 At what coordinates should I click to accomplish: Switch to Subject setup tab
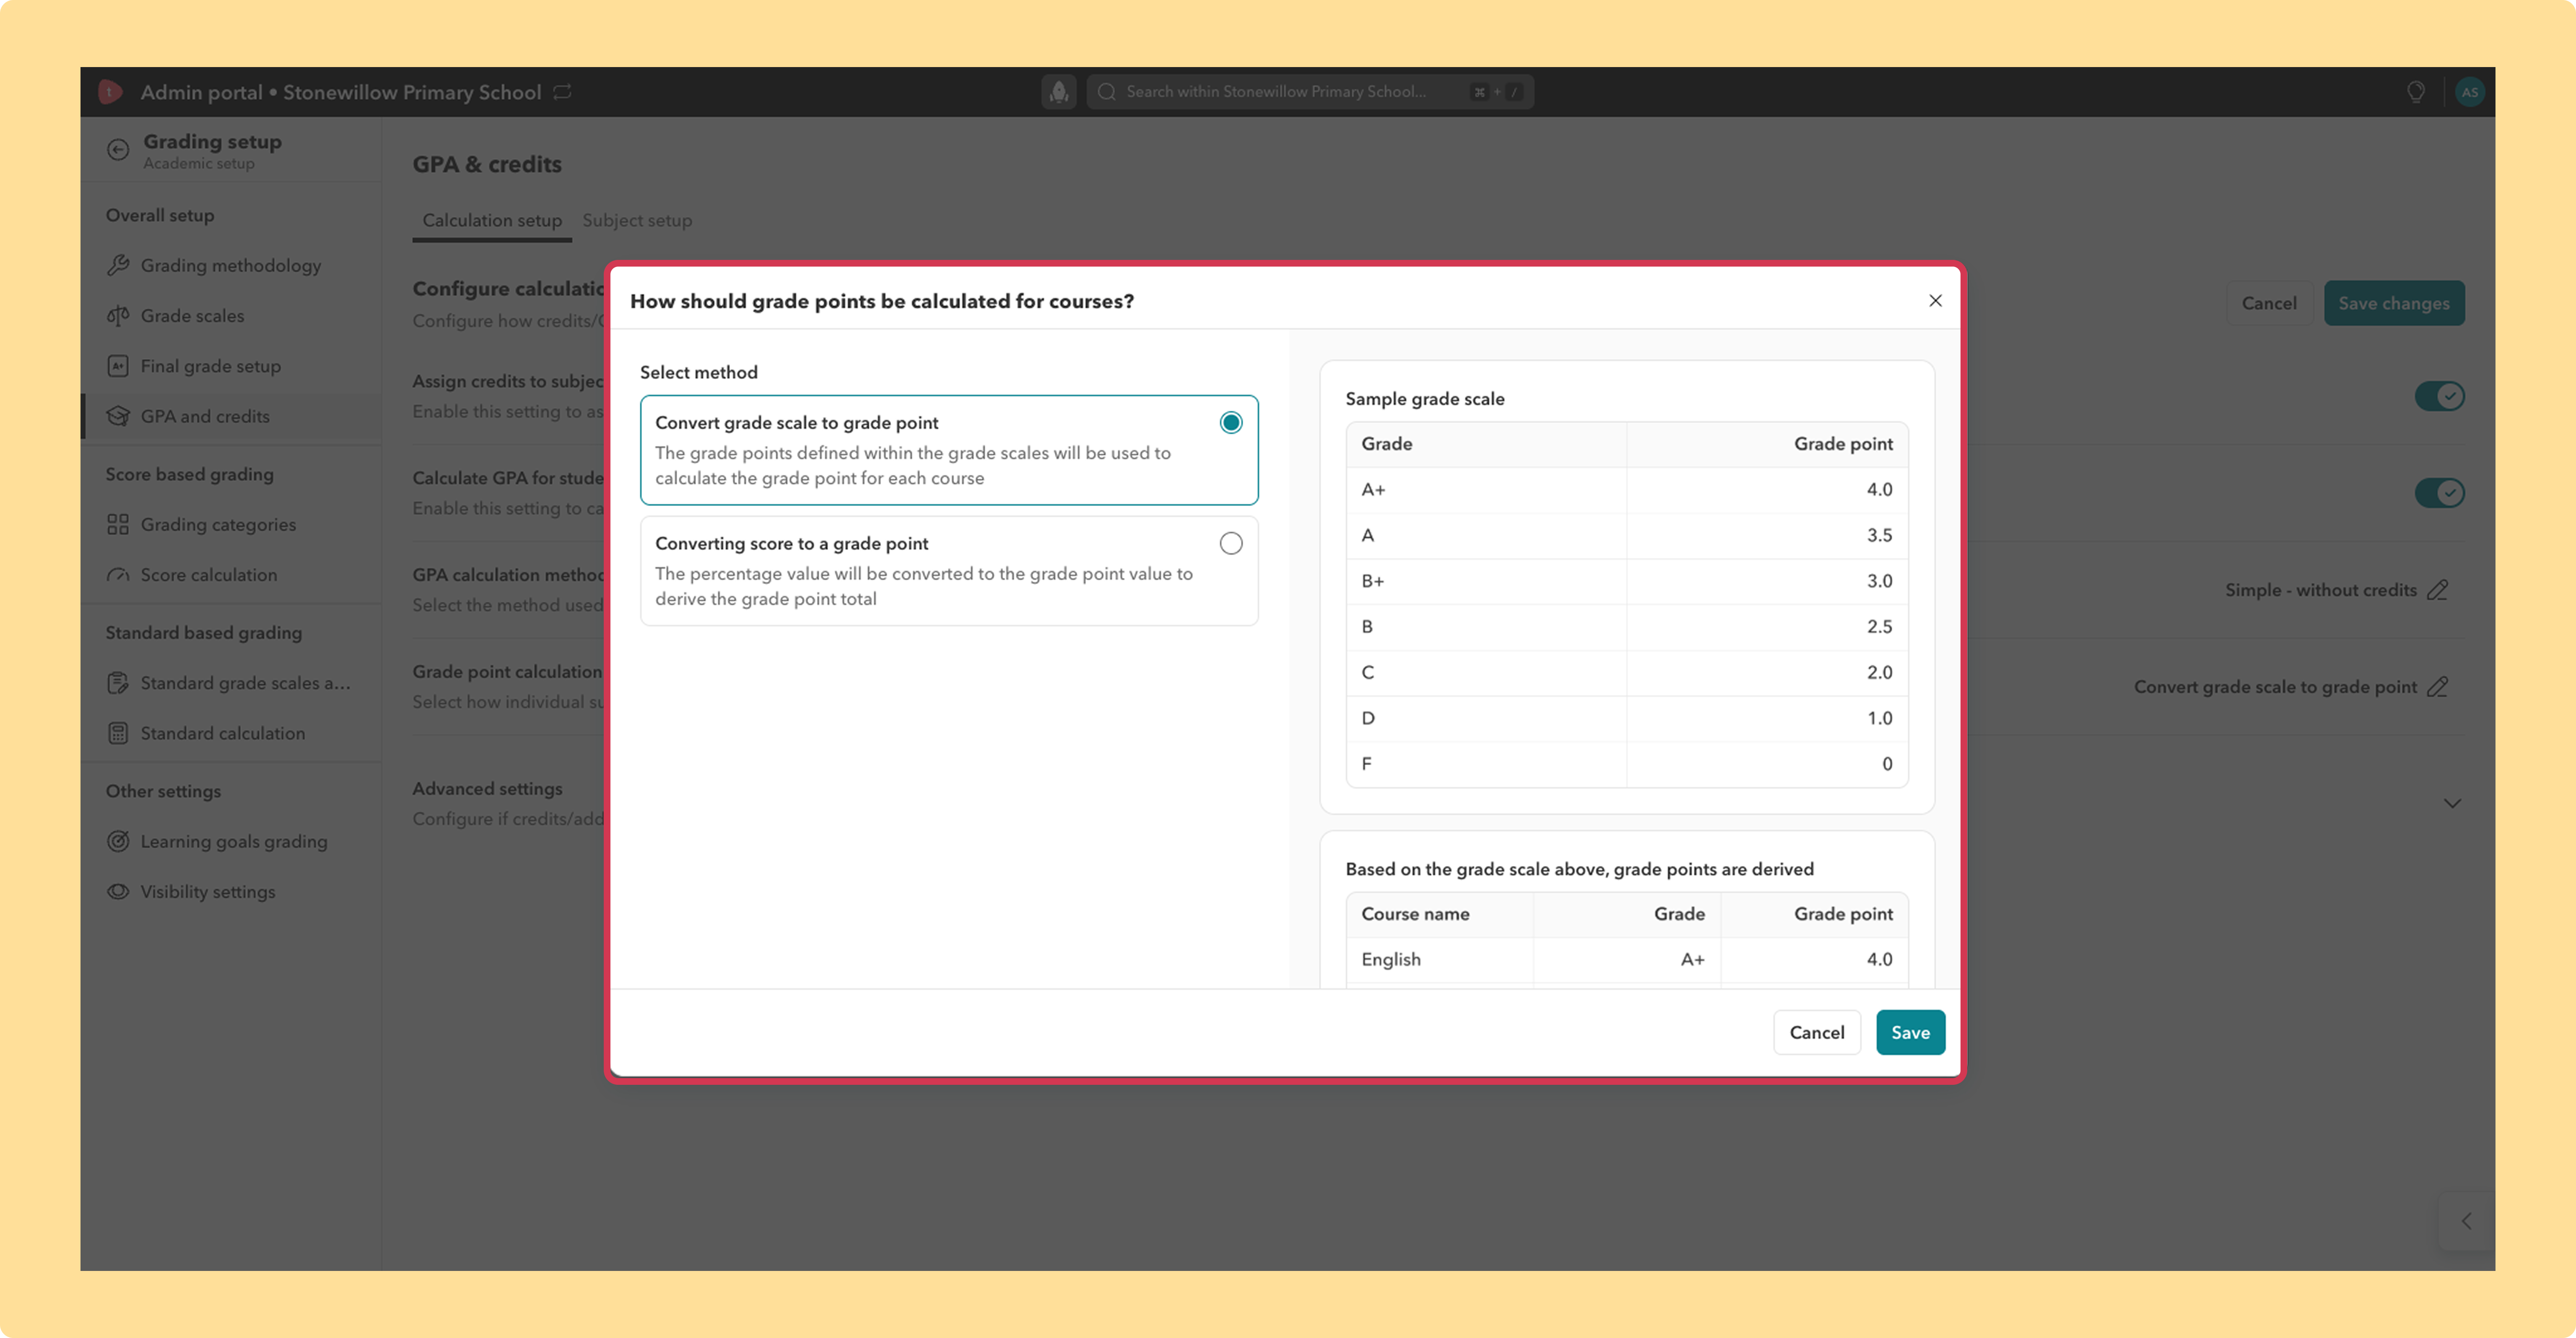(x=637, y=220)
